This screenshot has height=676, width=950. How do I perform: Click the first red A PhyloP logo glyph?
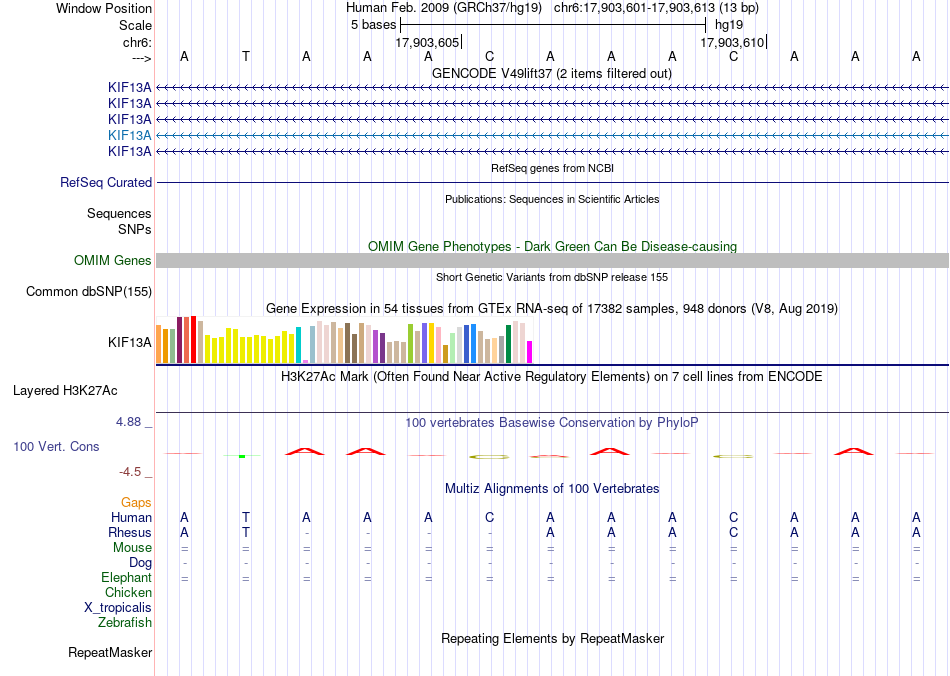305,451
